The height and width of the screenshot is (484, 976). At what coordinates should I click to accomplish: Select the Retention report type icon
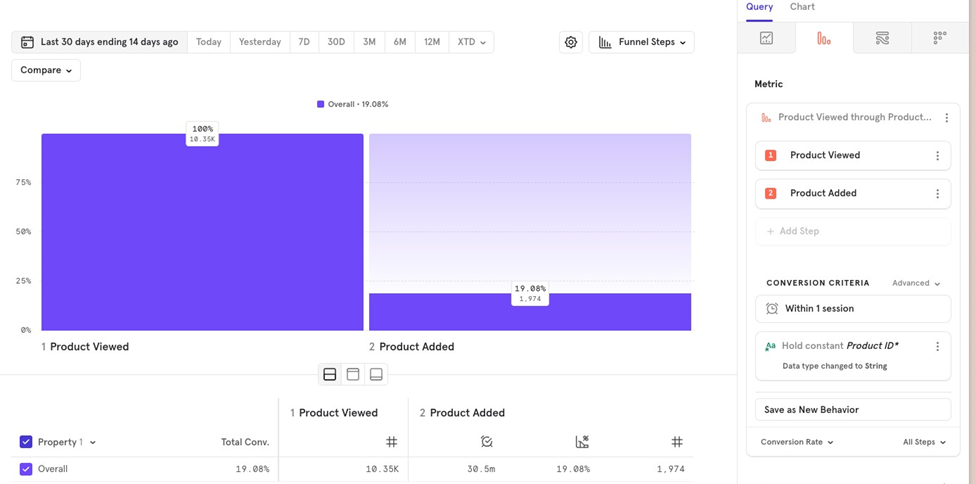click(x=939, y=38)
